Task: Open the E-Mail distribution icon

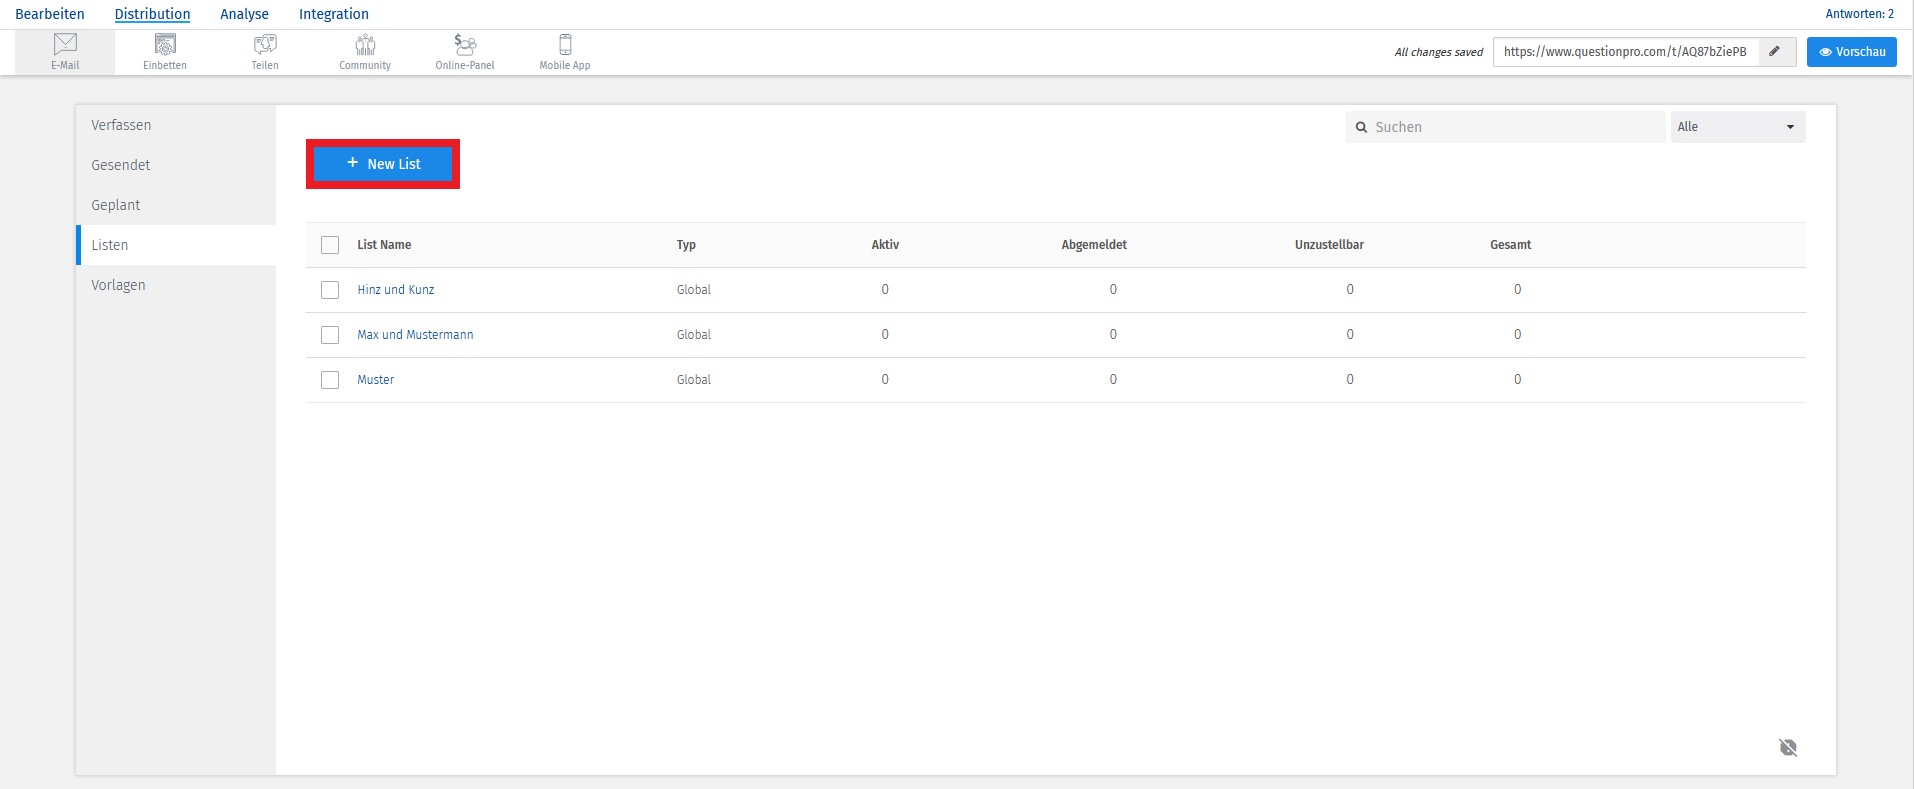Action: pos(65,52)
